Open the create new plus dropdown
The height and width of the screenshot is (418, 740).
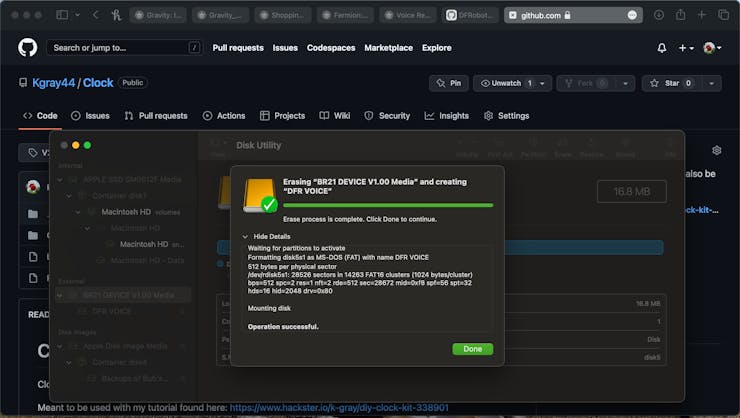pos(686,48)
